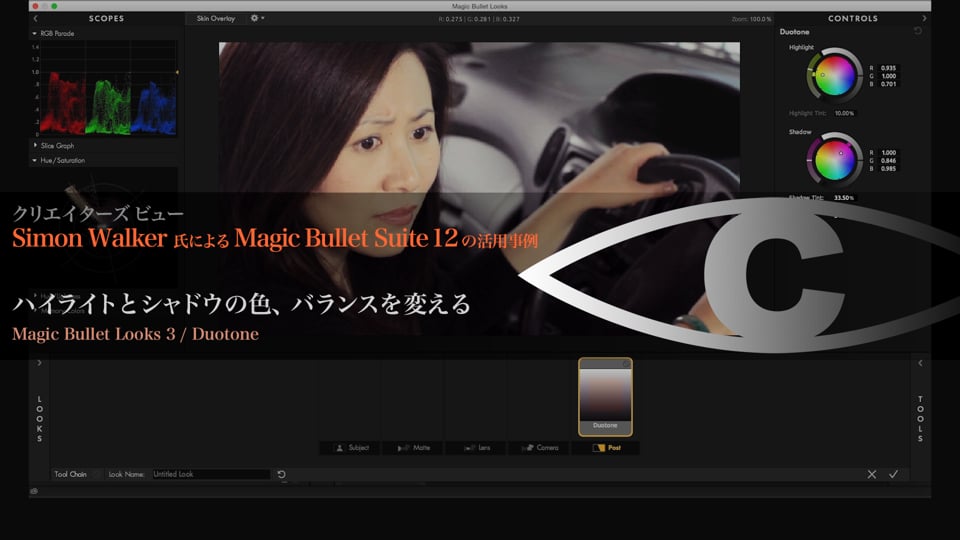Collapse the Controls panel with its arrow
Viewport: 960px width, 540px height.
coord(924,18)
